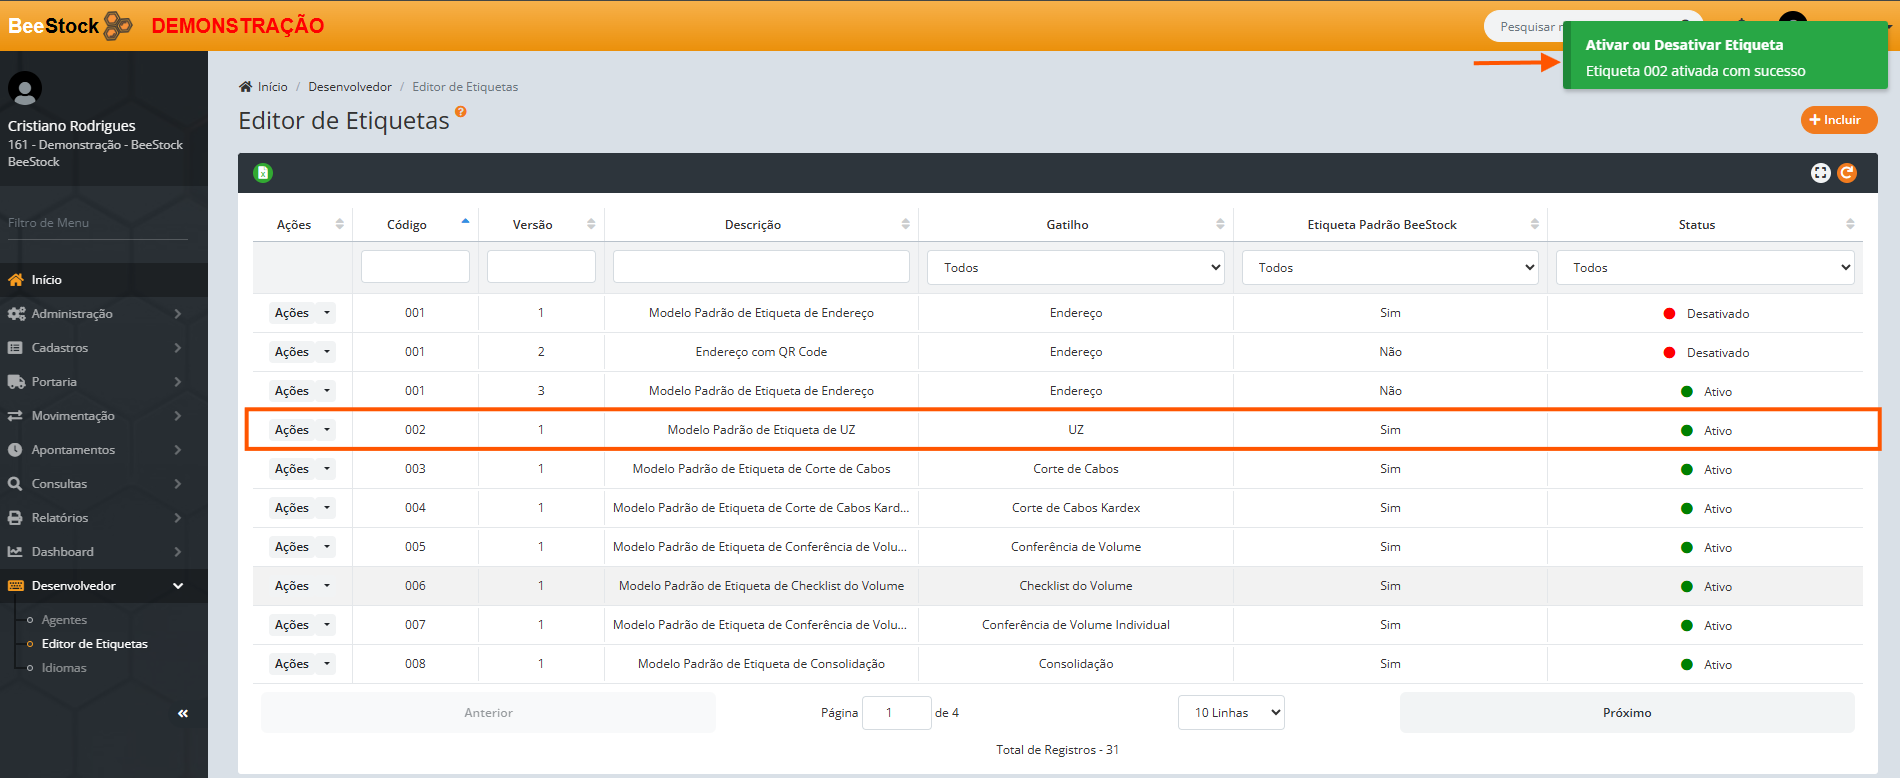Click the home icon in breadcrumb

[246, 87]
